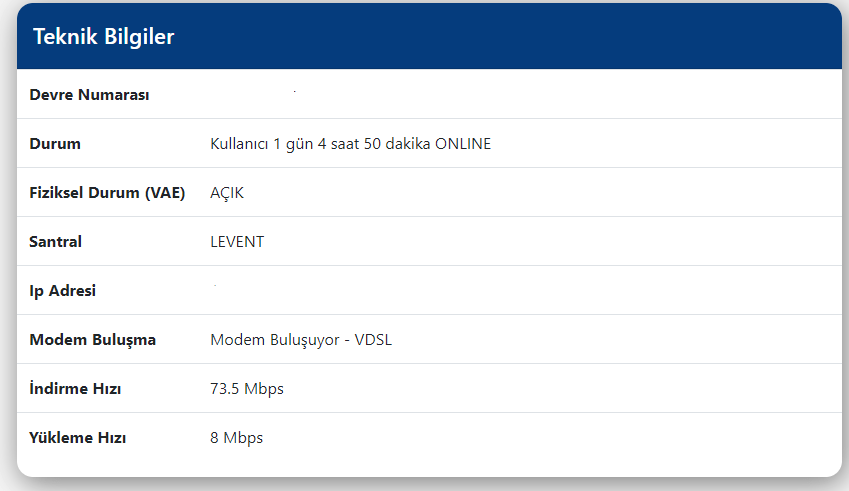Click the AÇIK physical status value
849x491 pixels.
[x=227, y=193]
